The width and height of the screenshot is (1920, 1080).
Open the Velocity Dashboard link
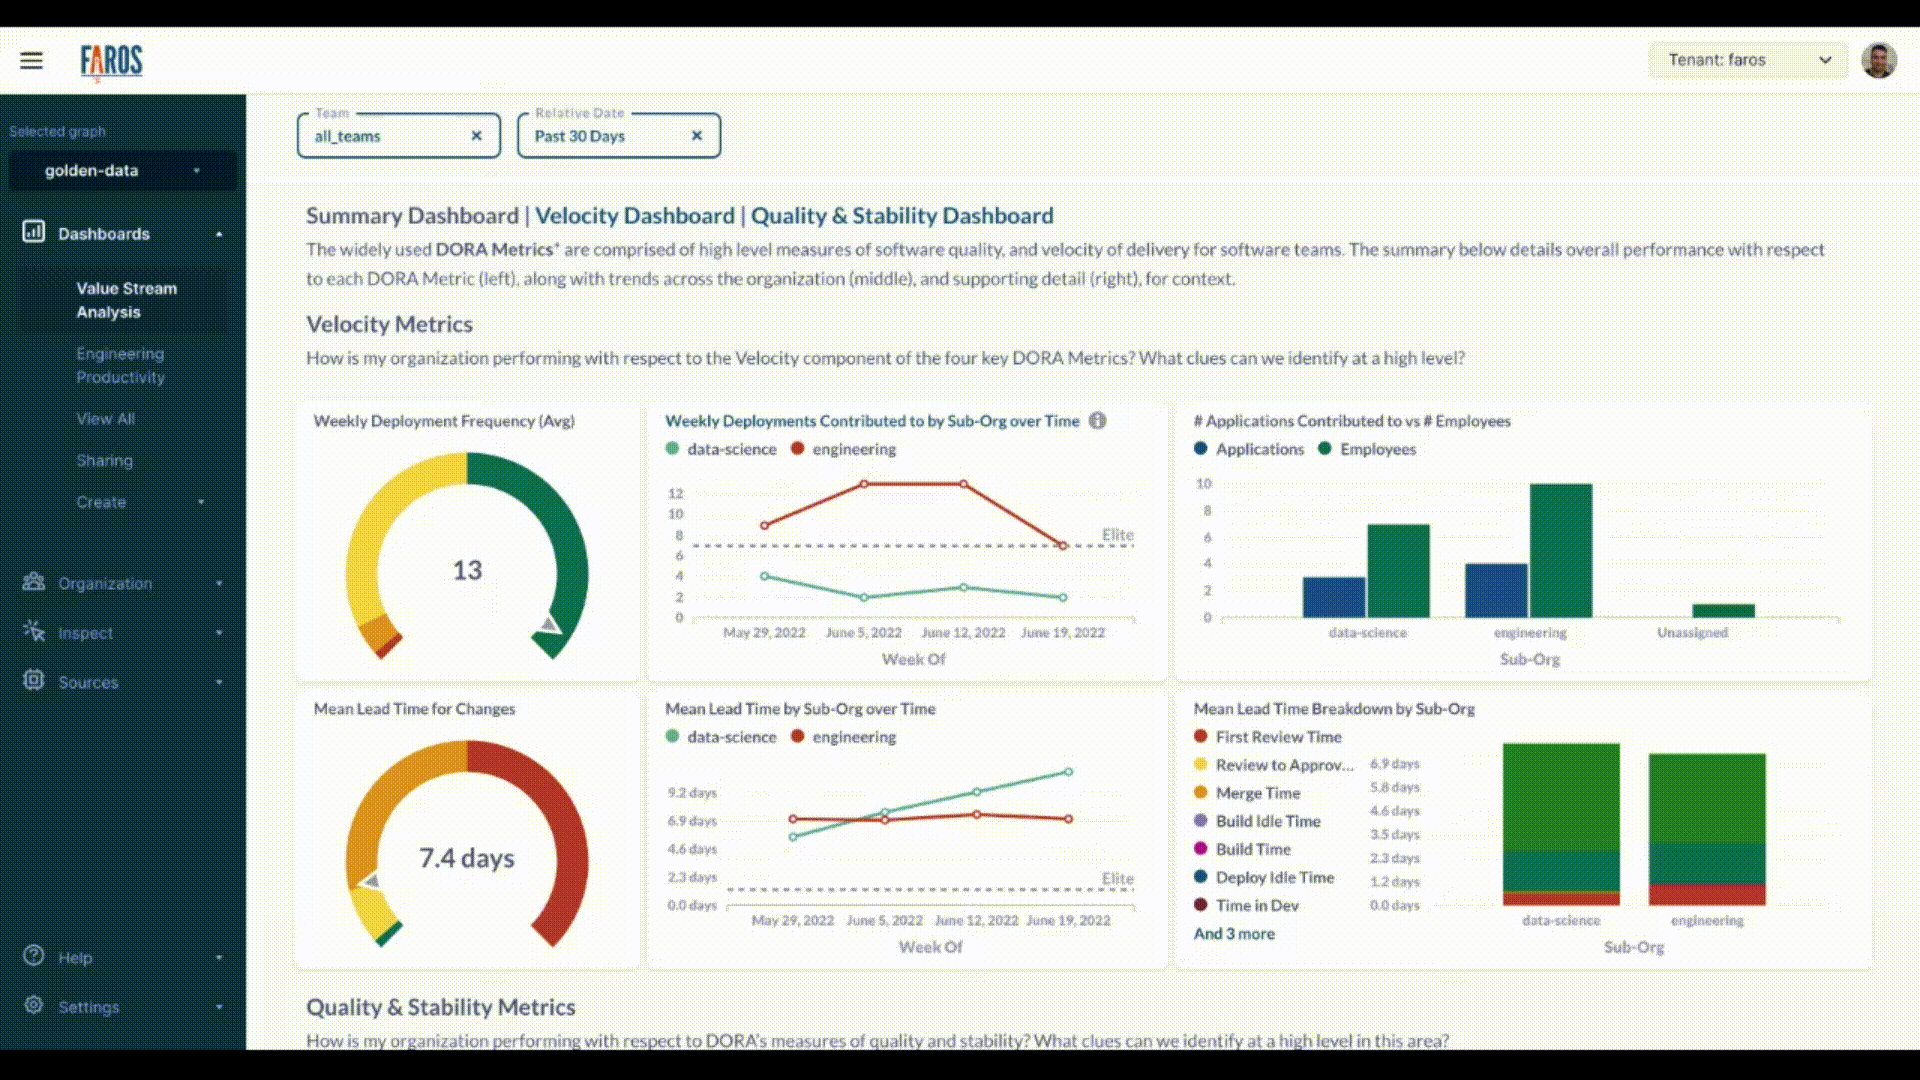tap(634, 216)
